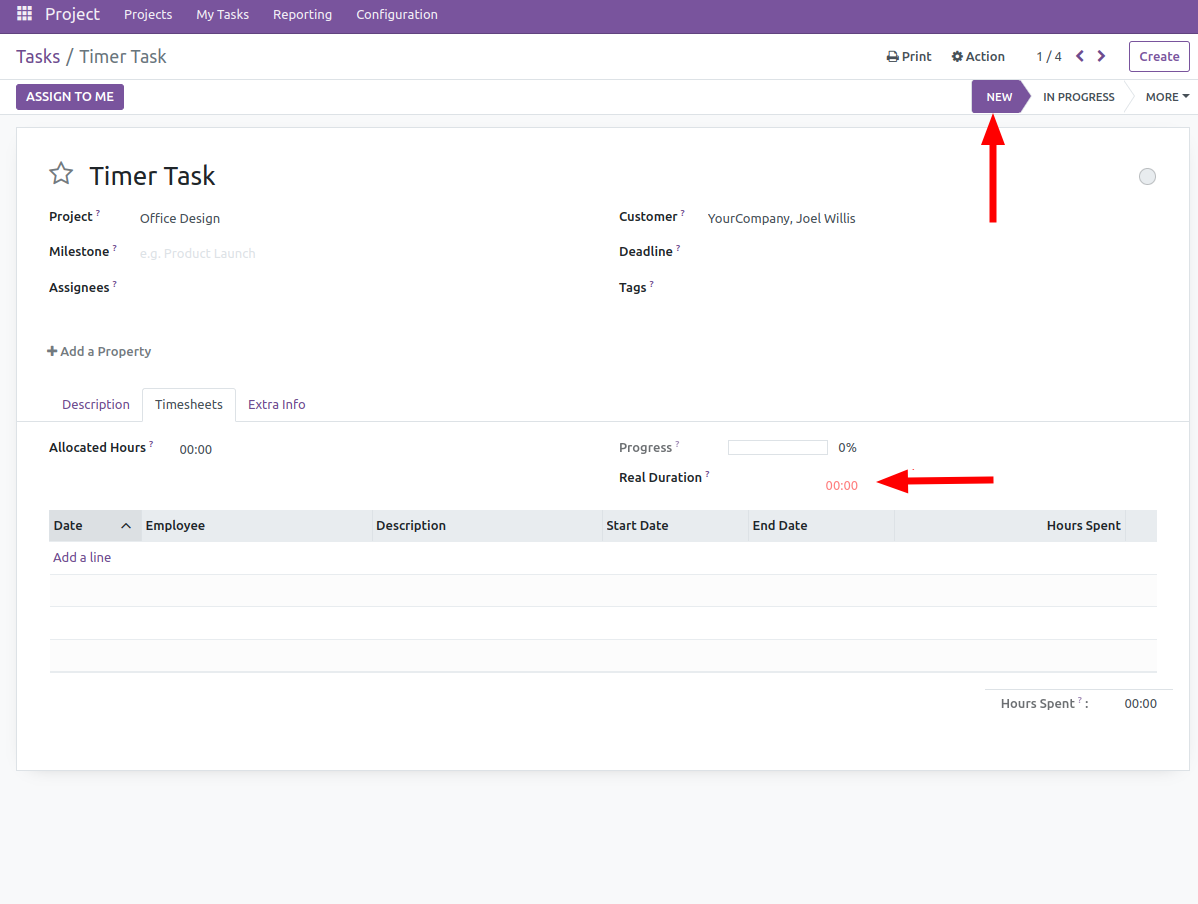
Task: Click Add a line link
Action: pos(82,558)
